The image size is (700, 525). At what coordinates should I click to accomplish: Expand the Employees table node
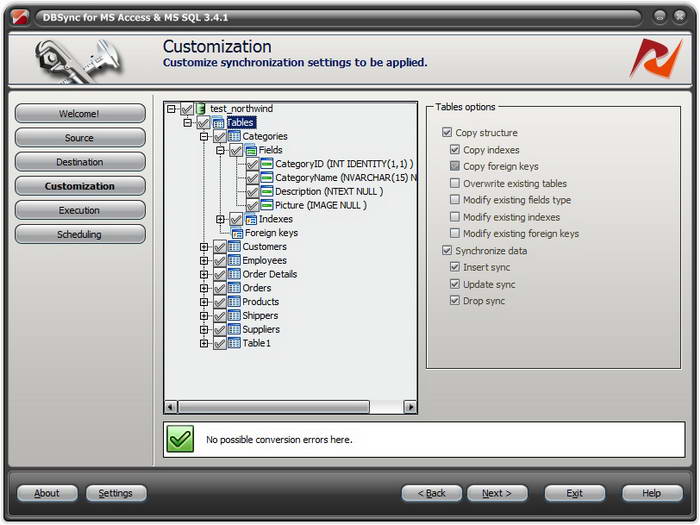(204, 261)
